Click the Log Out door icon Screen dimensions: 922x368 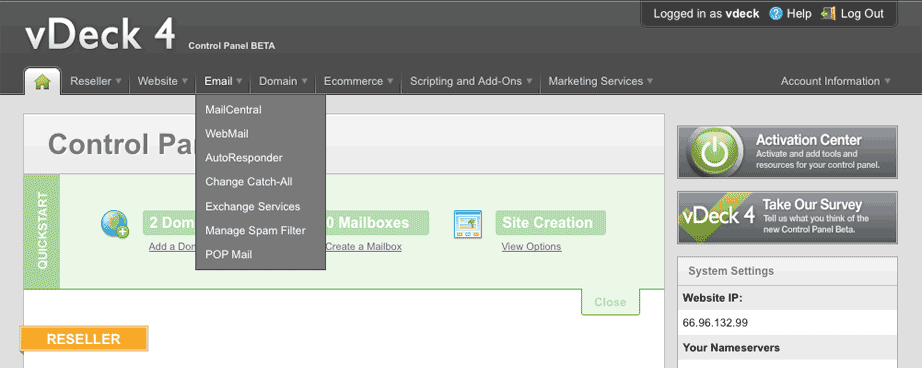click(x=829, y=14)
